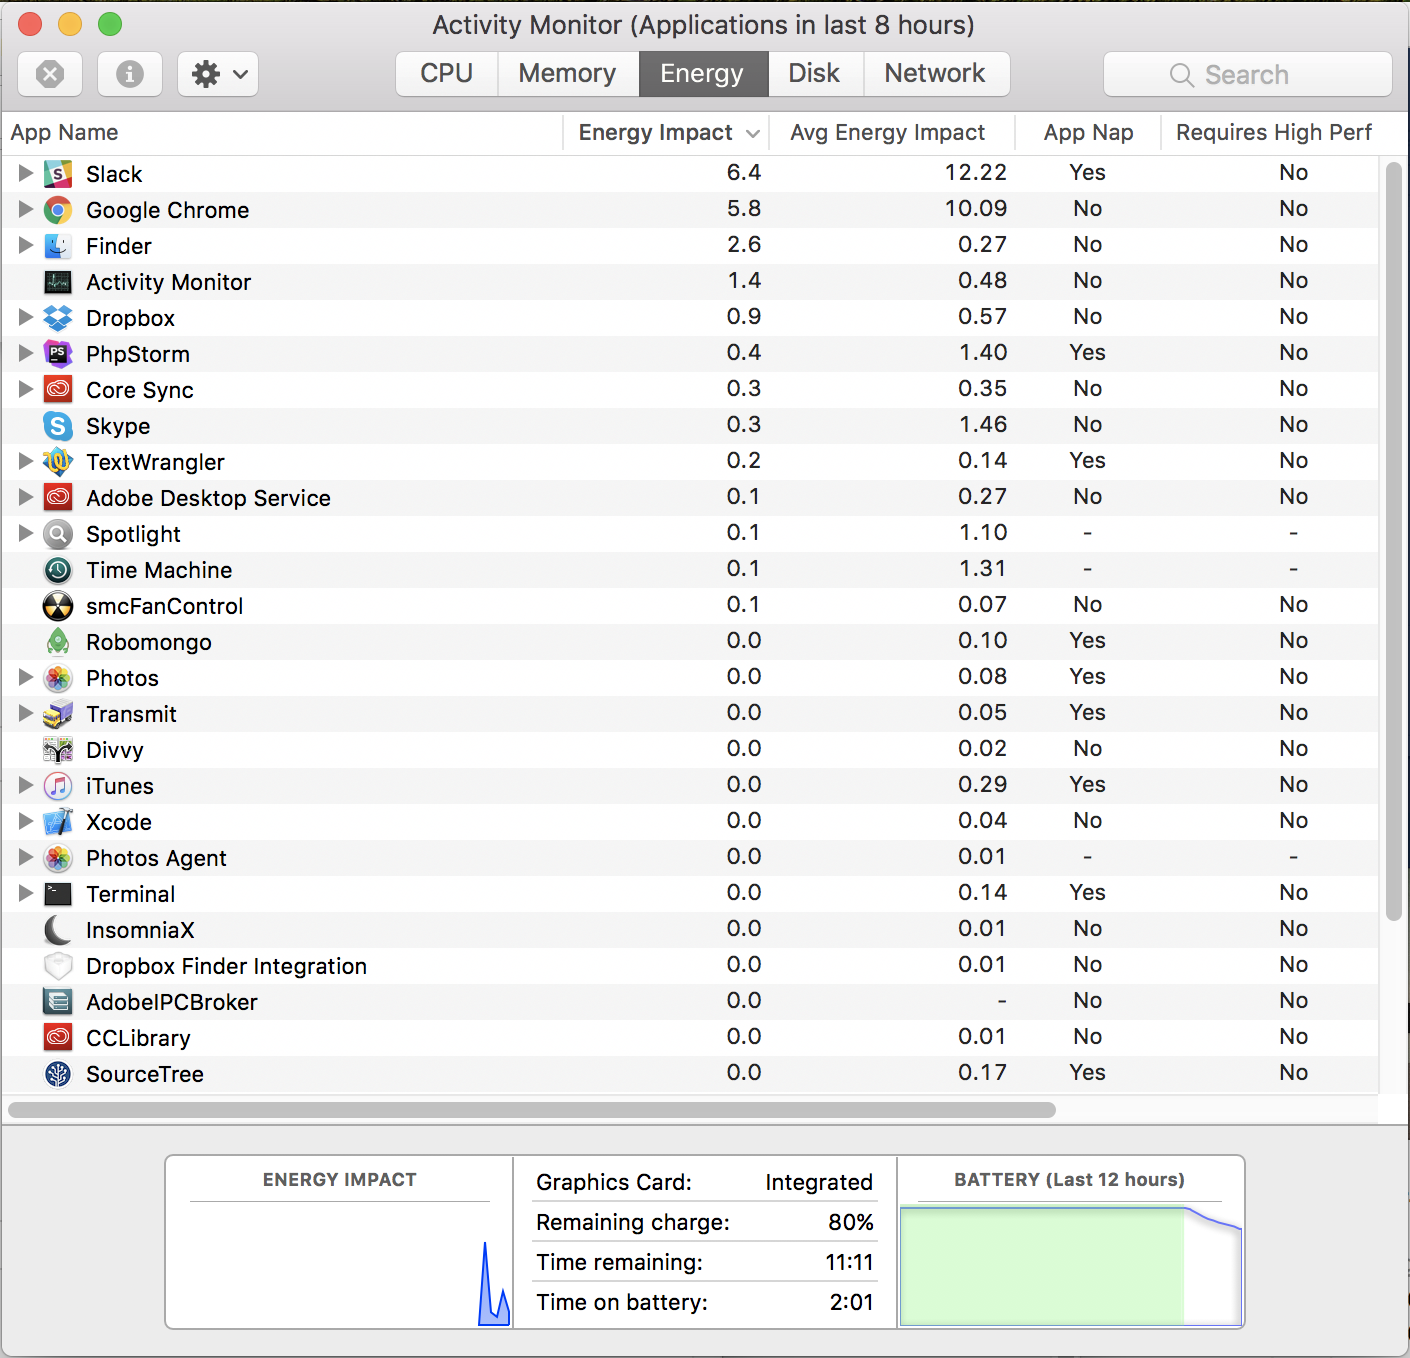Sort by Energy Impact column header
The width and height of the screenshot is (1410, 1358).
point(668,133)
